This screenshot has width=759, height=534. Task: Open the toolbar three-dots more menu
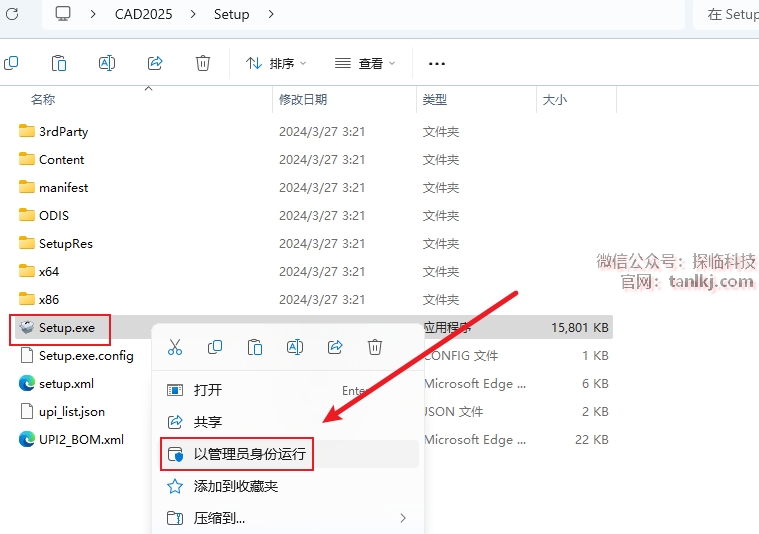437,63
